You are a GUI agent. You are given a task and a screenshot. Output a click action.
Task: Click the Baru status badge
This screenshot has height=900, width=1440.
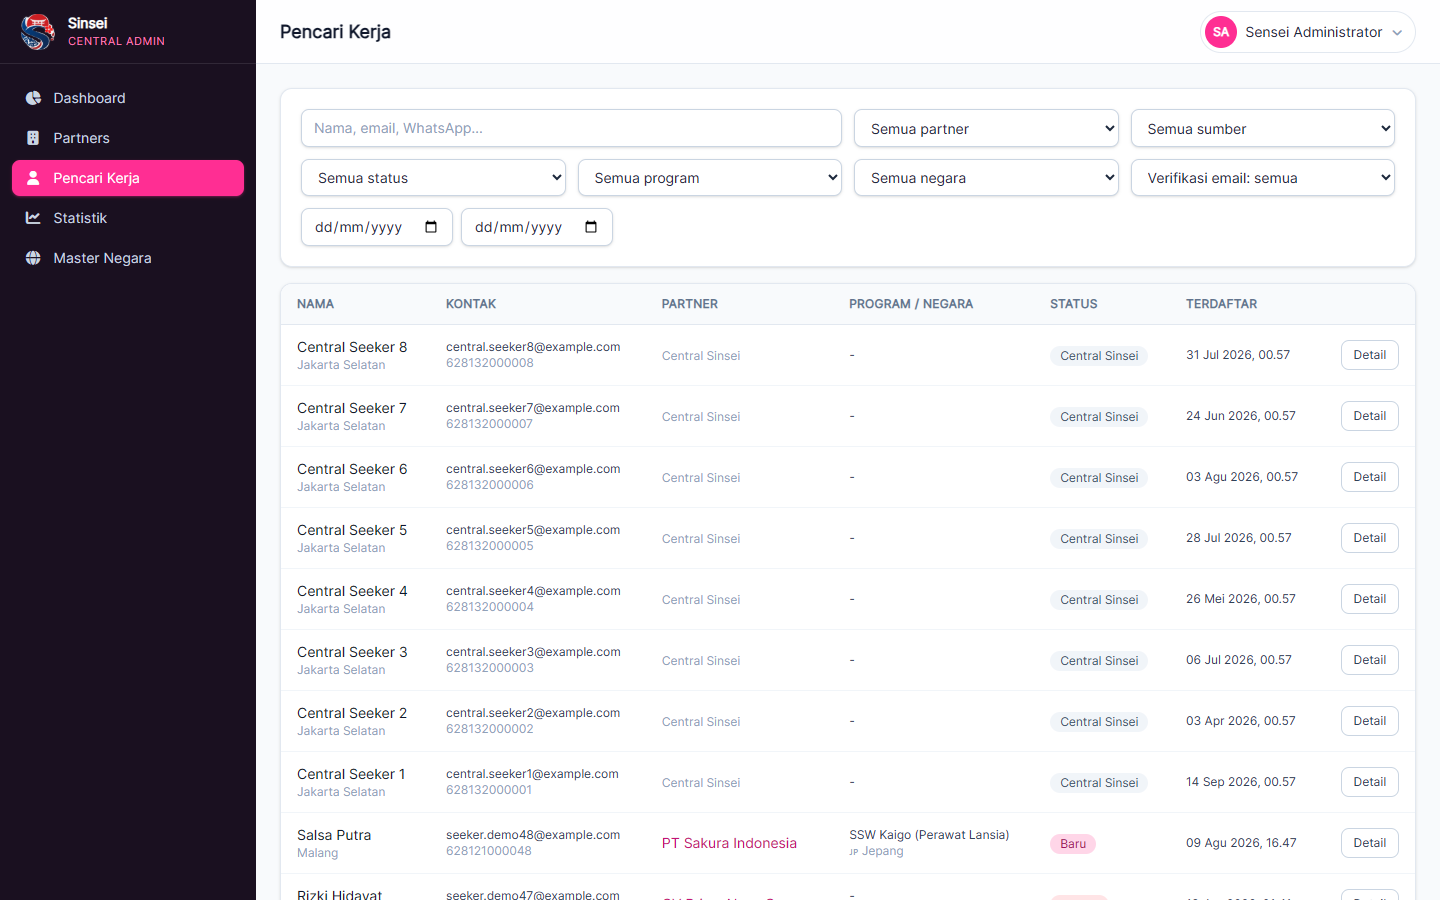[1073, 844]
